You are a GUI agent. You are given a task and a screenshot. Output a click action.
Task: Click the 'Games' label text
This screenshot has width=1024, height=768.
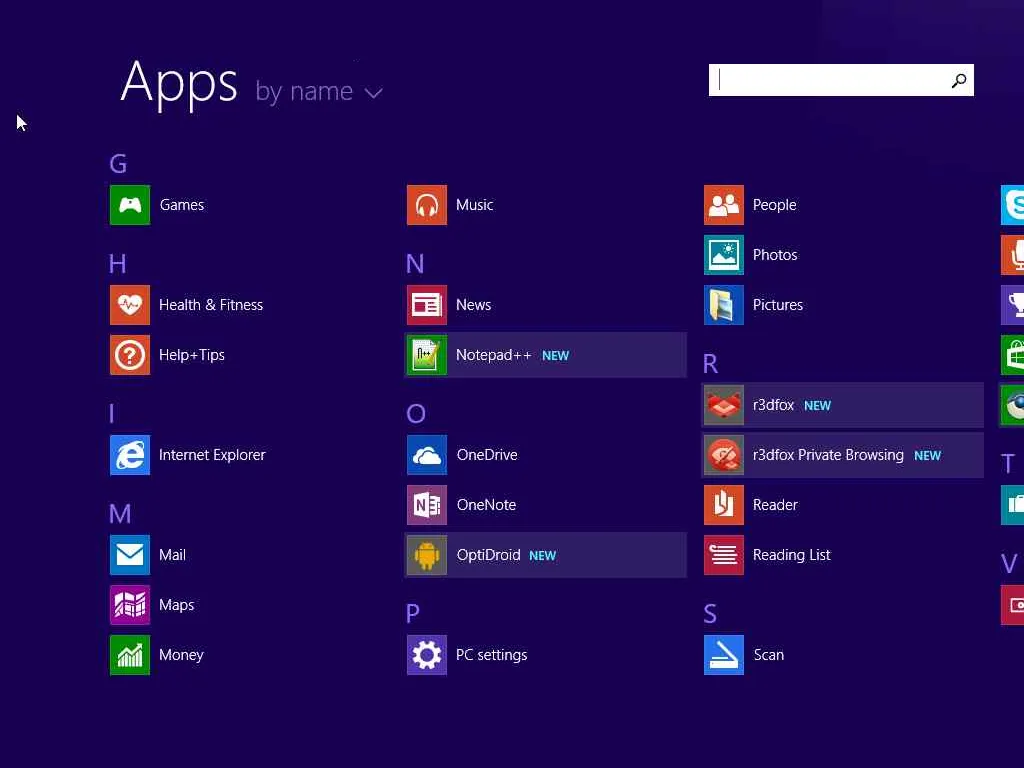click(x=182, y=205)
